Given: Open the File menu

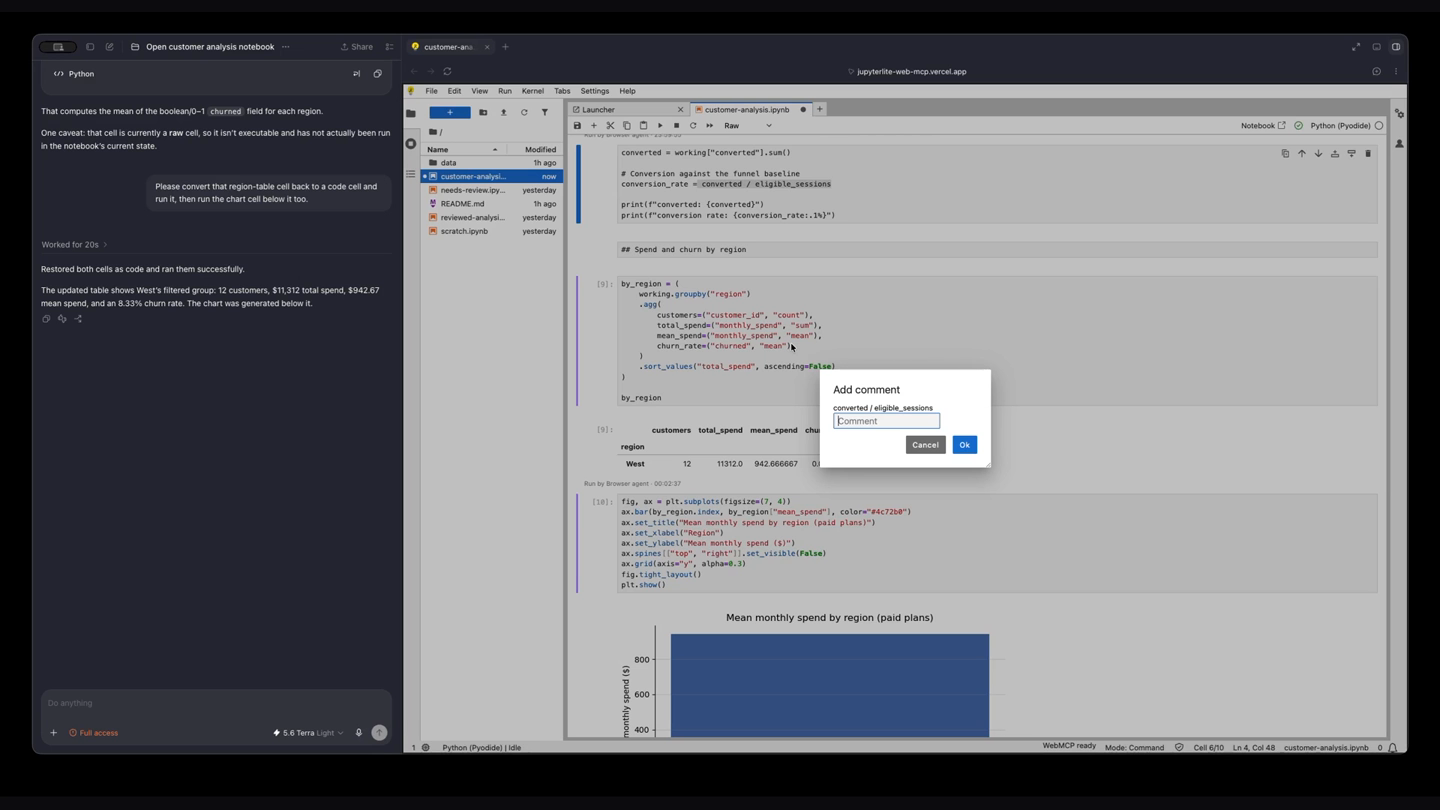Looking at the screenshot, I should [x=431, y=91].
